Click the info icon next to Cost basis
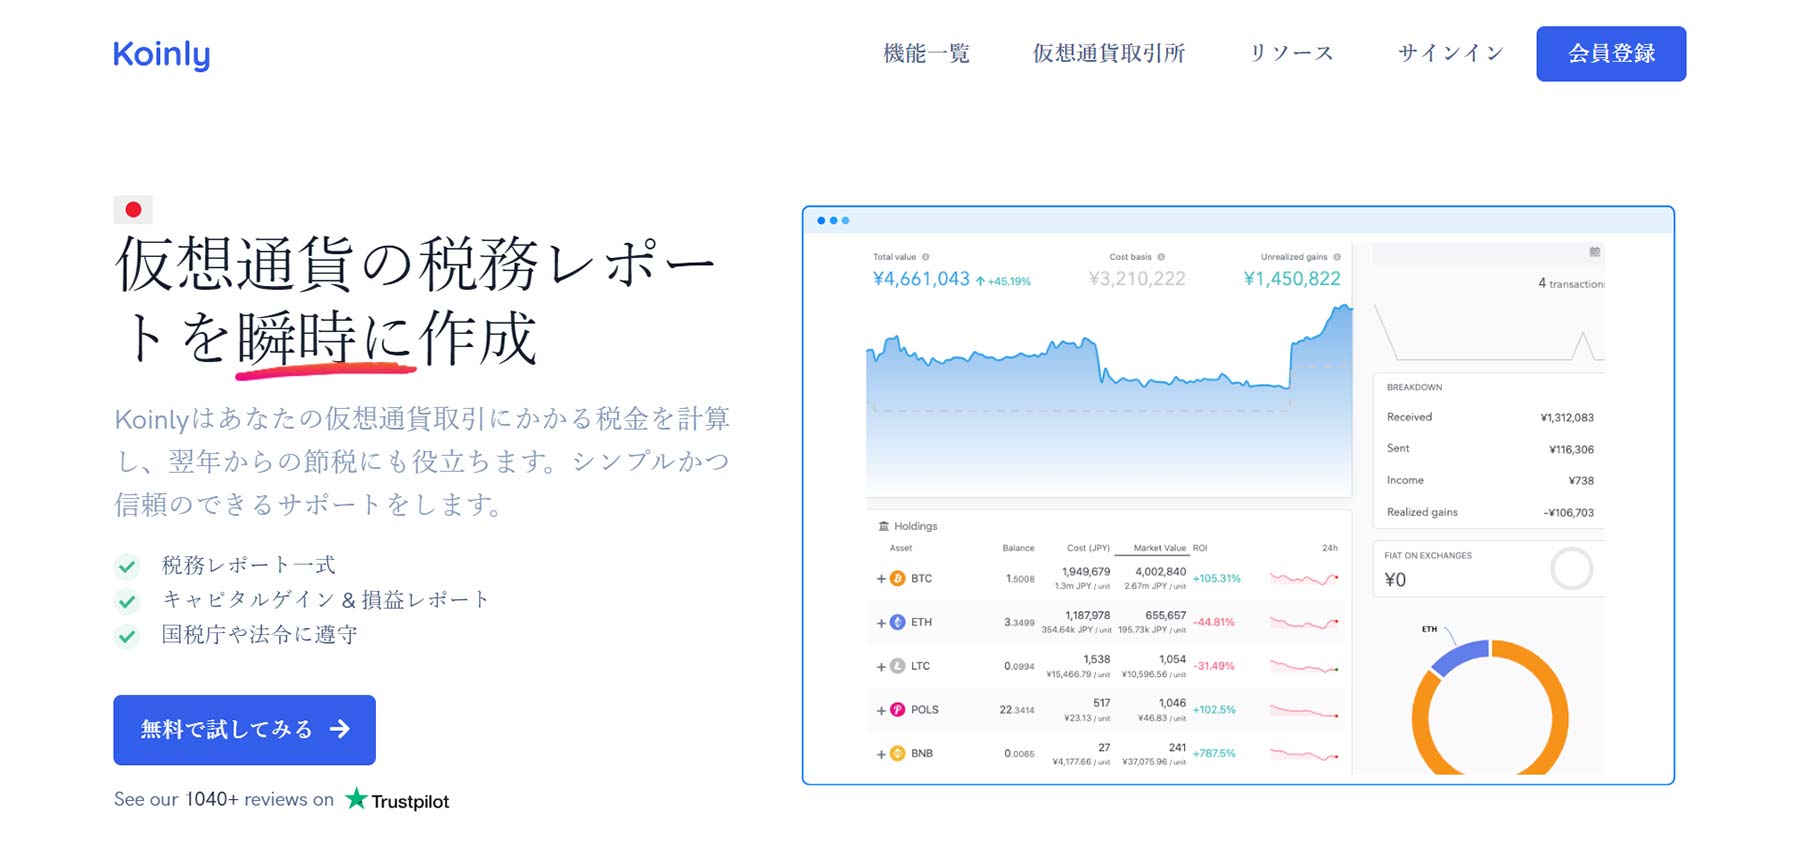This screenshot has height=861, width=1800. pyautogui.click(x=1161, y=257)
